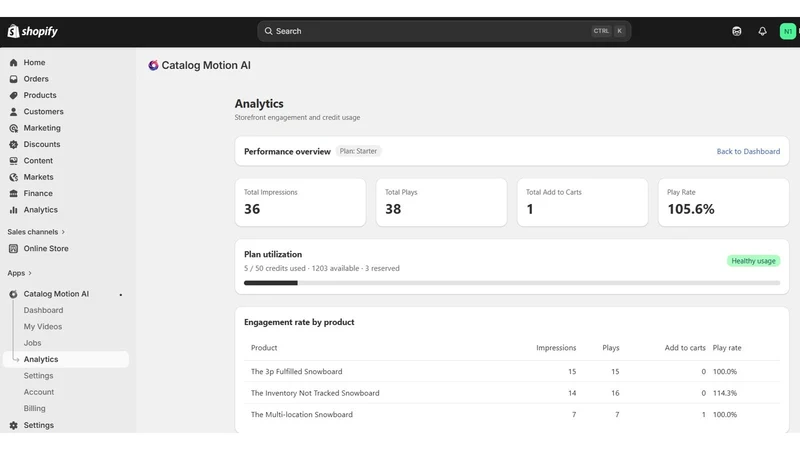
Task: Click the Add to carts column header
Action: click(685, 347)
